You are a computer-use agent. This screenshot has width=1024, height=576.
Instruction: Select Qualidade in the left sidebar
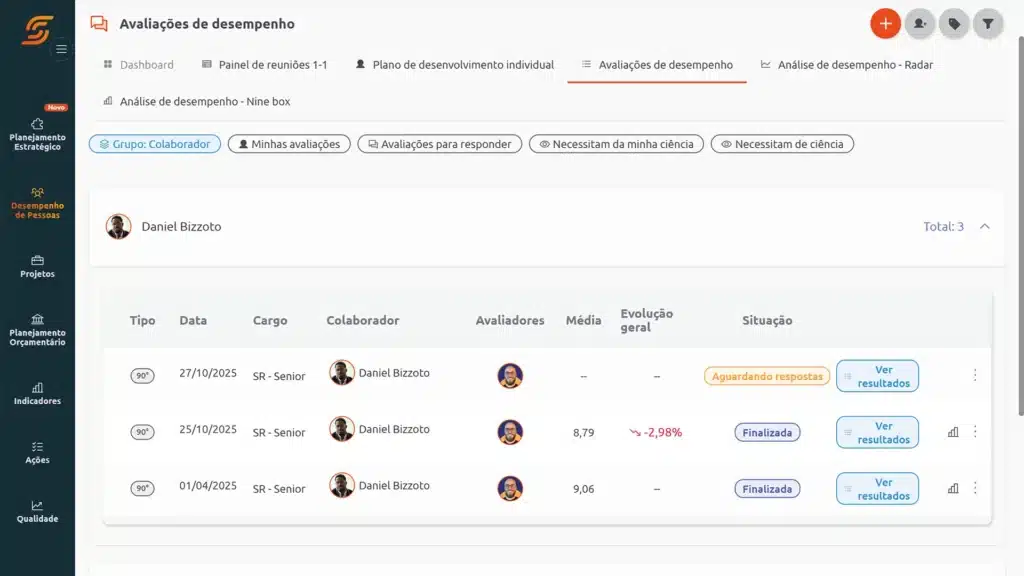coord(37,512)
